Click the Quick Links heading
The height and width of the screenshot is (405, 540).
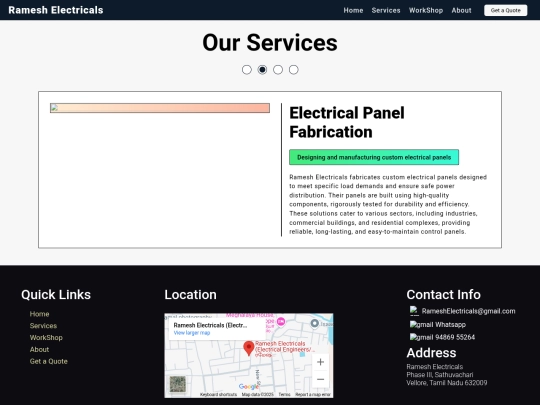pyautogui.click(x=56, y=295)
